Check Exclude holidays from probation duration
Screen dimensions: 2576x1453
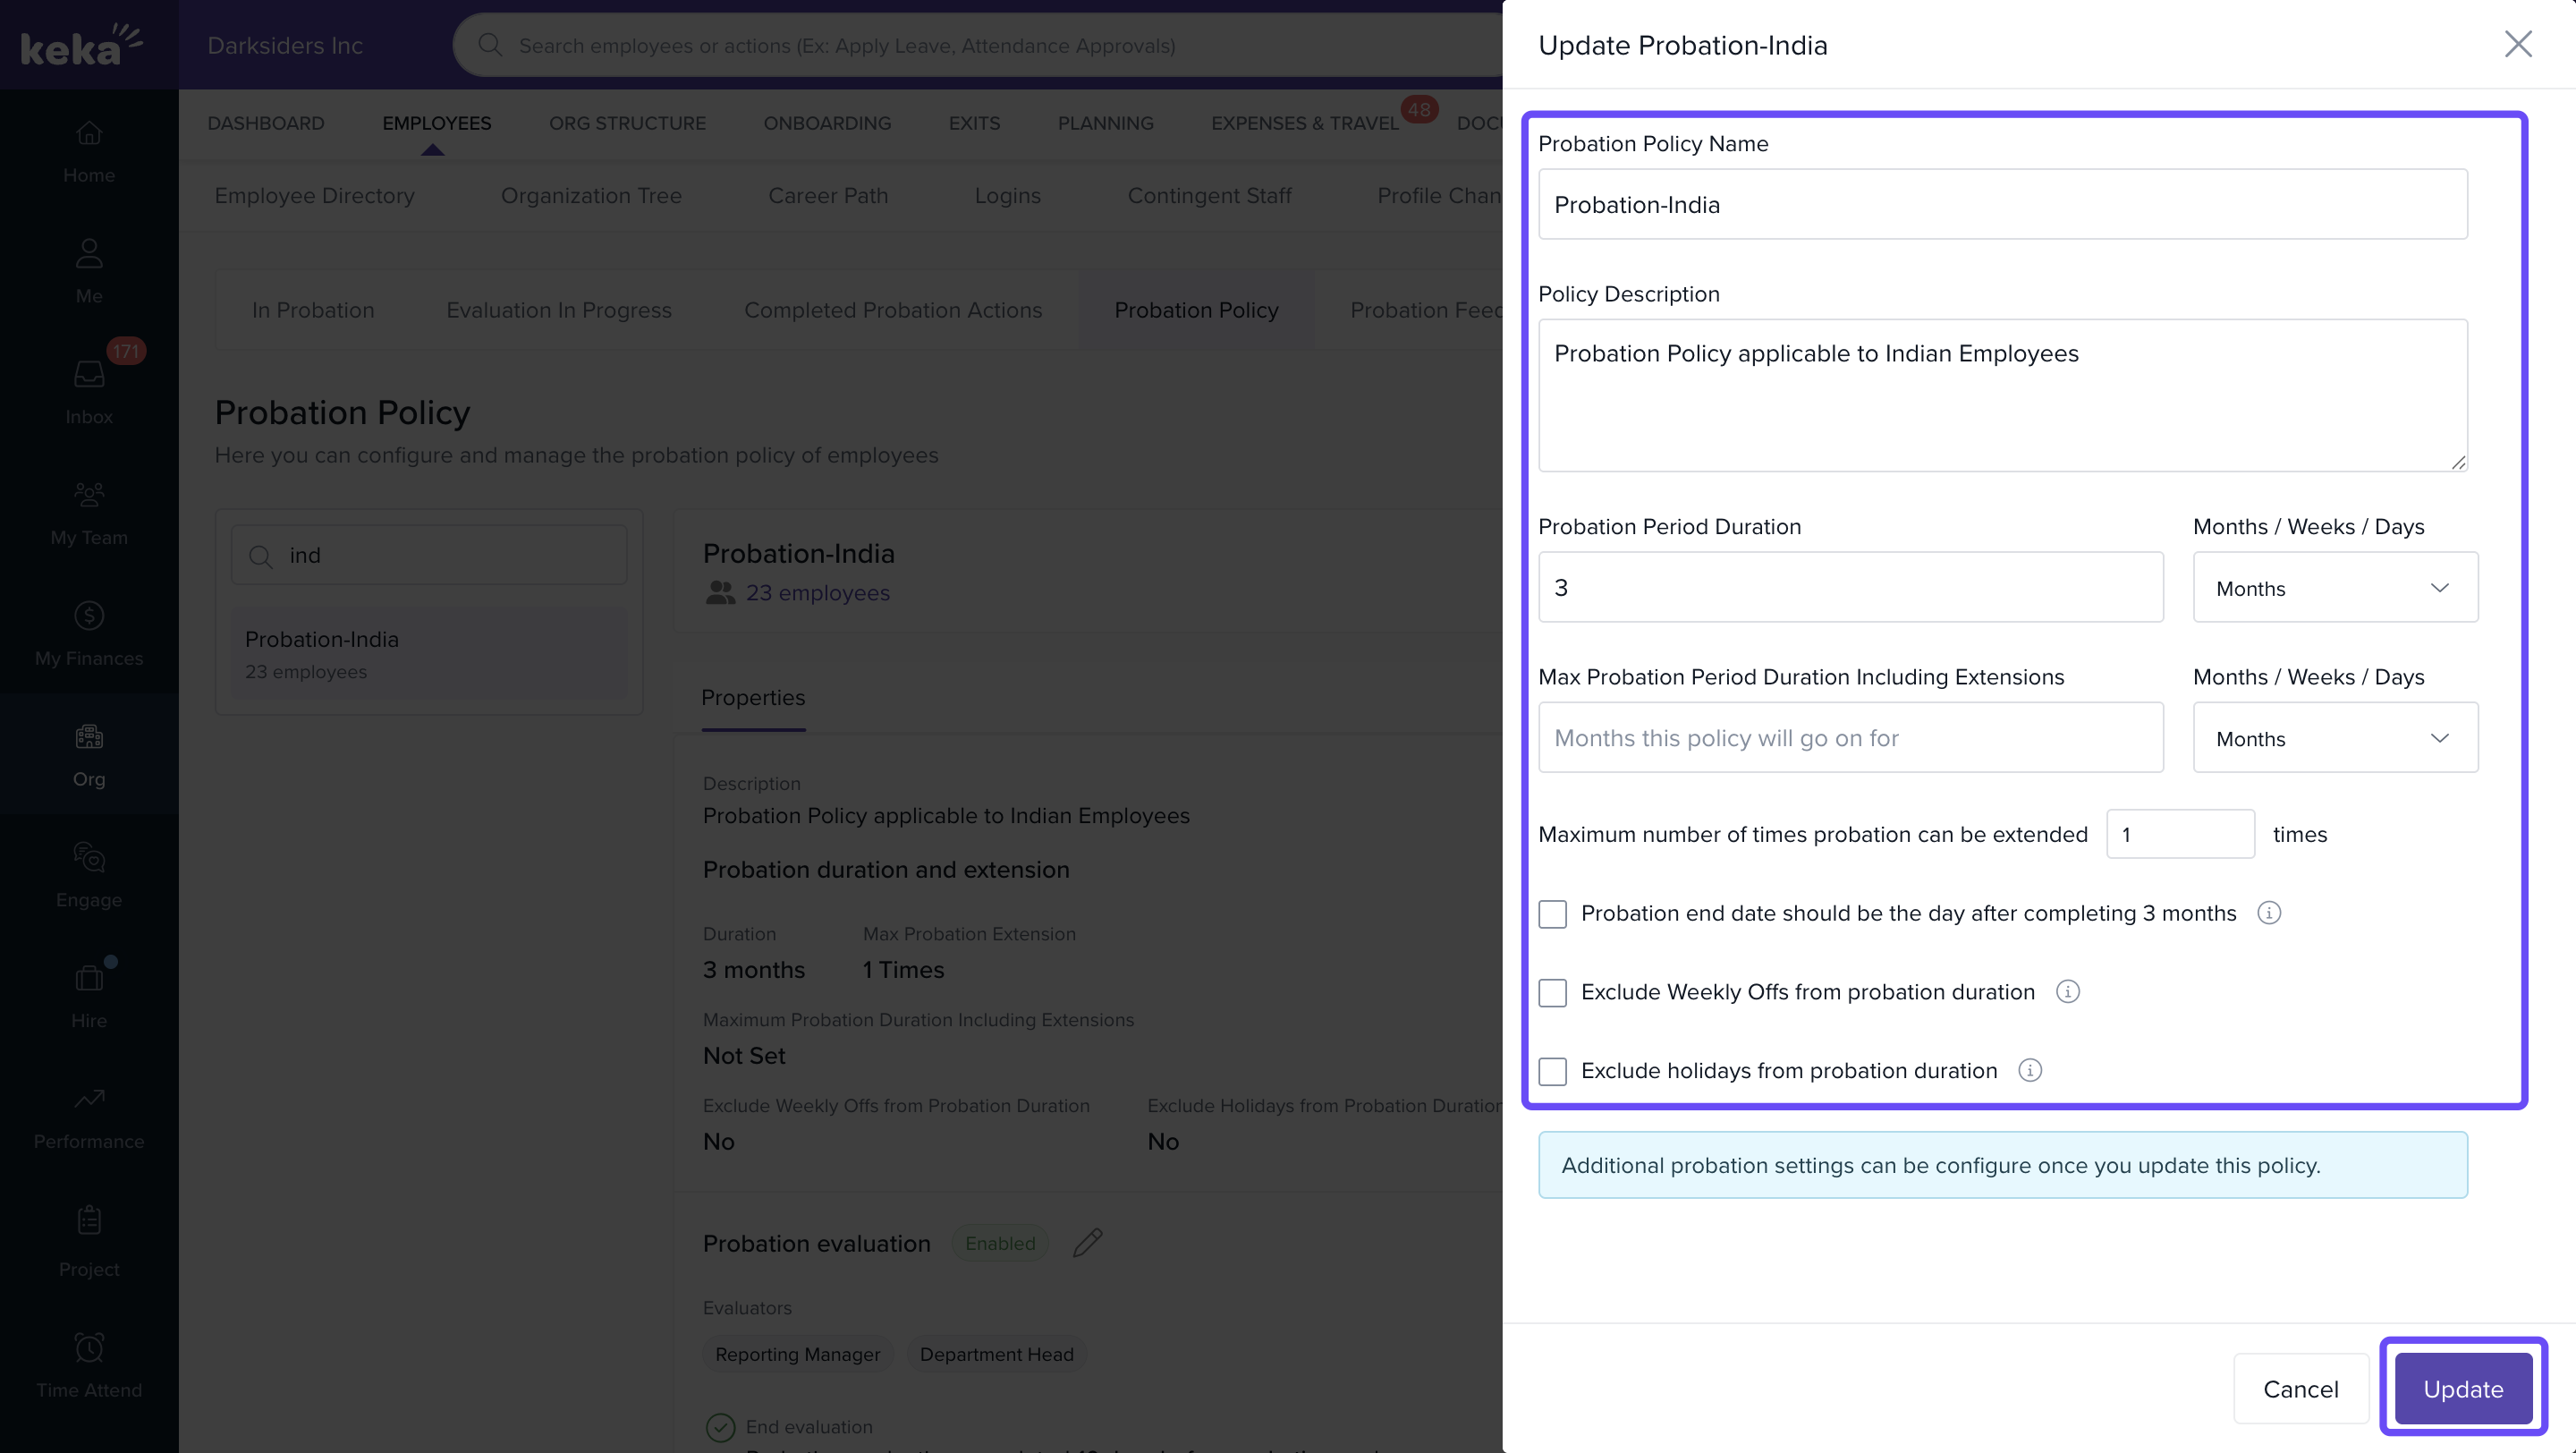coord(1552,1072)
